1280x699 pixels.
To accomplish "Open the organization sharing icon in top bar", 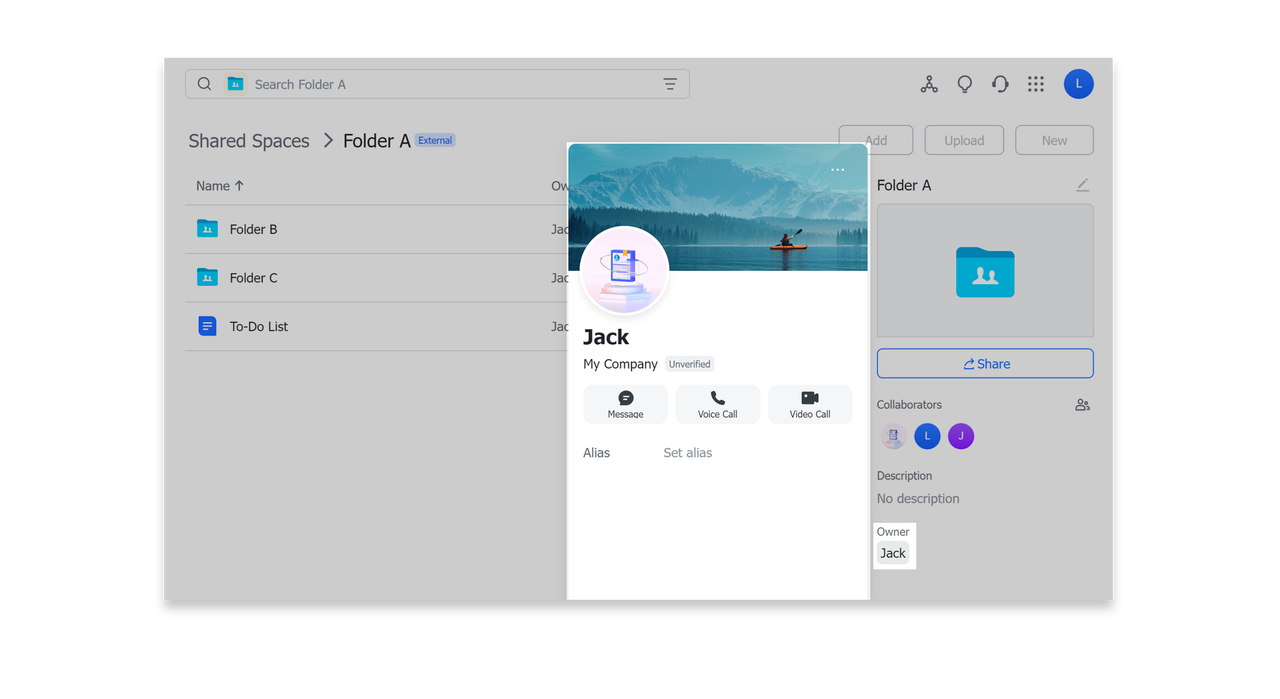I will [x=929, y=84].
